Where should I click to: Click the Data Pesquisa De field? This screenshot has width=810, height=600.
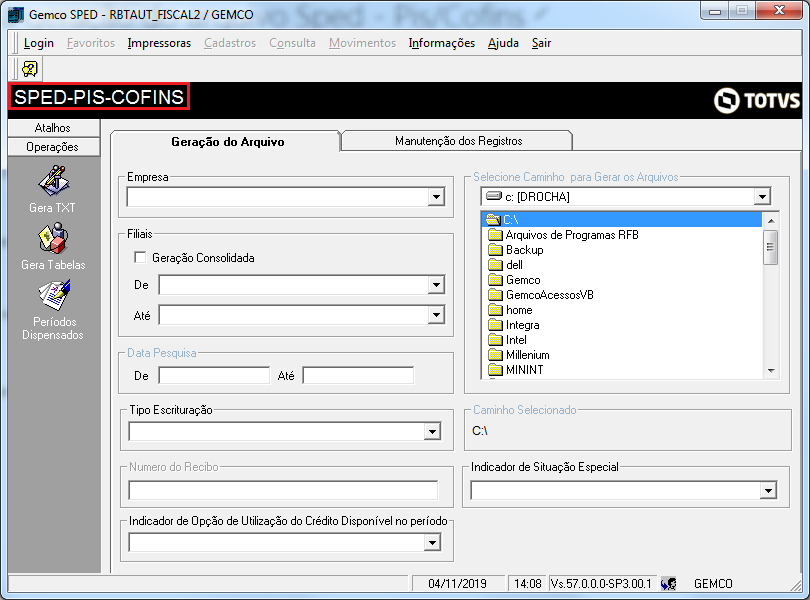point(214,375)
